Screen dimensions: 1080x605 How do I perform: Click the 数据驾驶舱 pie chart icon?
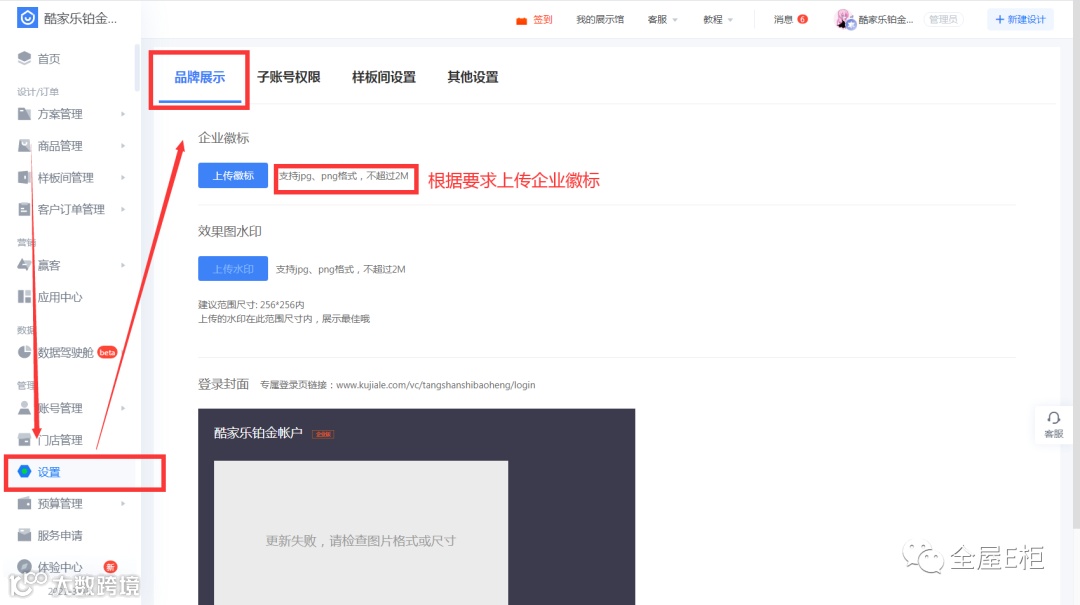[25, 352]
